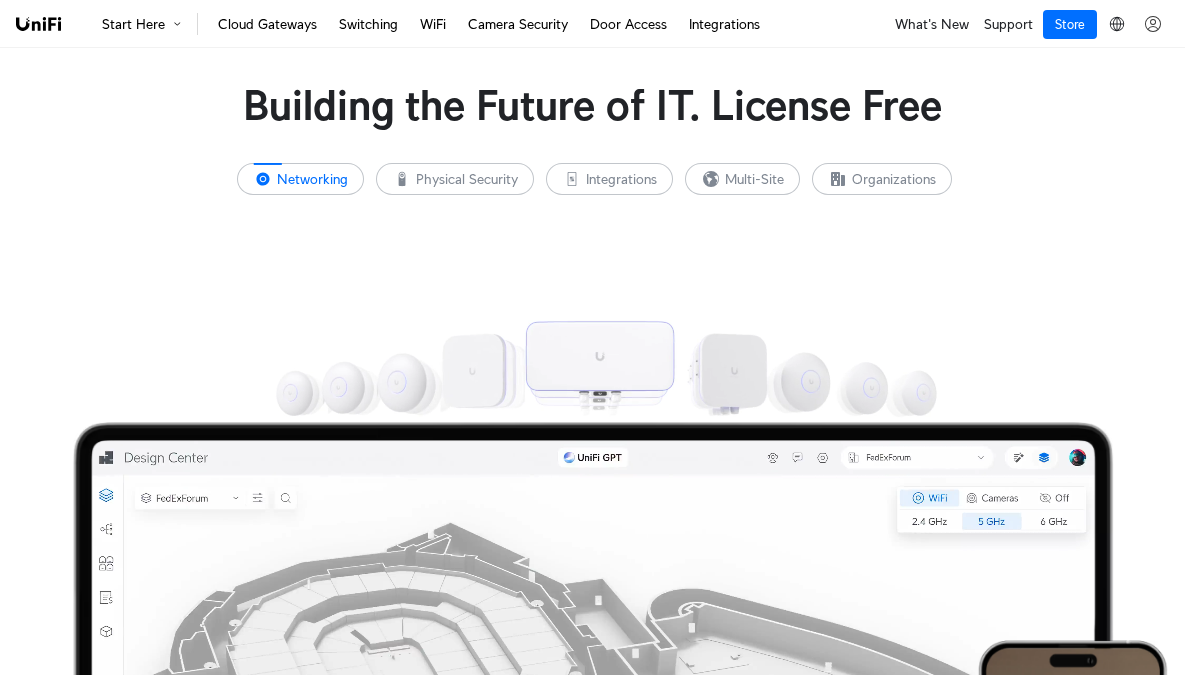Expand the Start Here dropdown
Image resolution: width=1200 pixels, height=675 pixels.
click(141, 24)
